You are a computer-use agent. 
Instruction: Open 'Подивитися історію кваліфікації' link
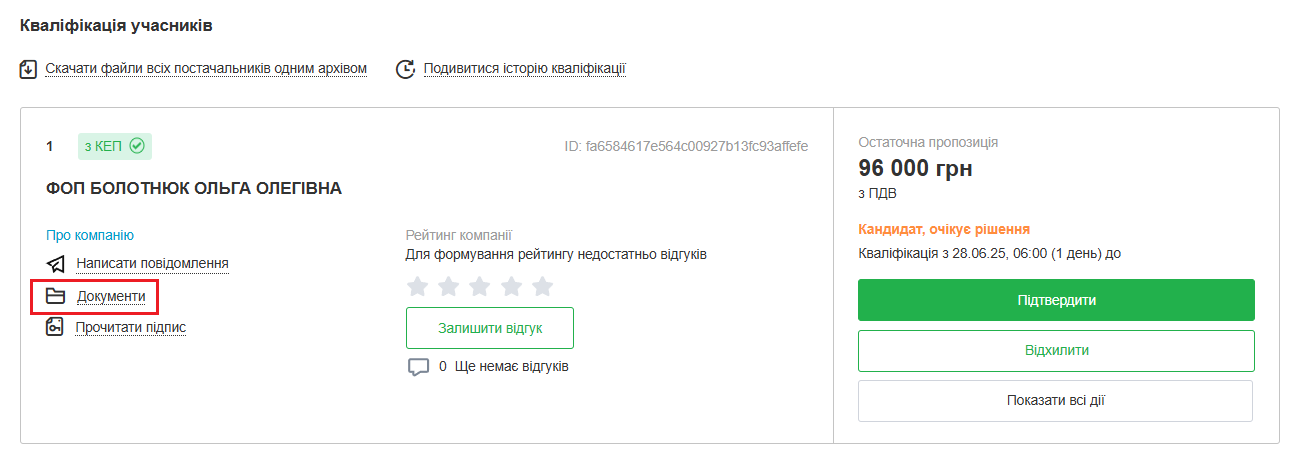pos(524,69)
